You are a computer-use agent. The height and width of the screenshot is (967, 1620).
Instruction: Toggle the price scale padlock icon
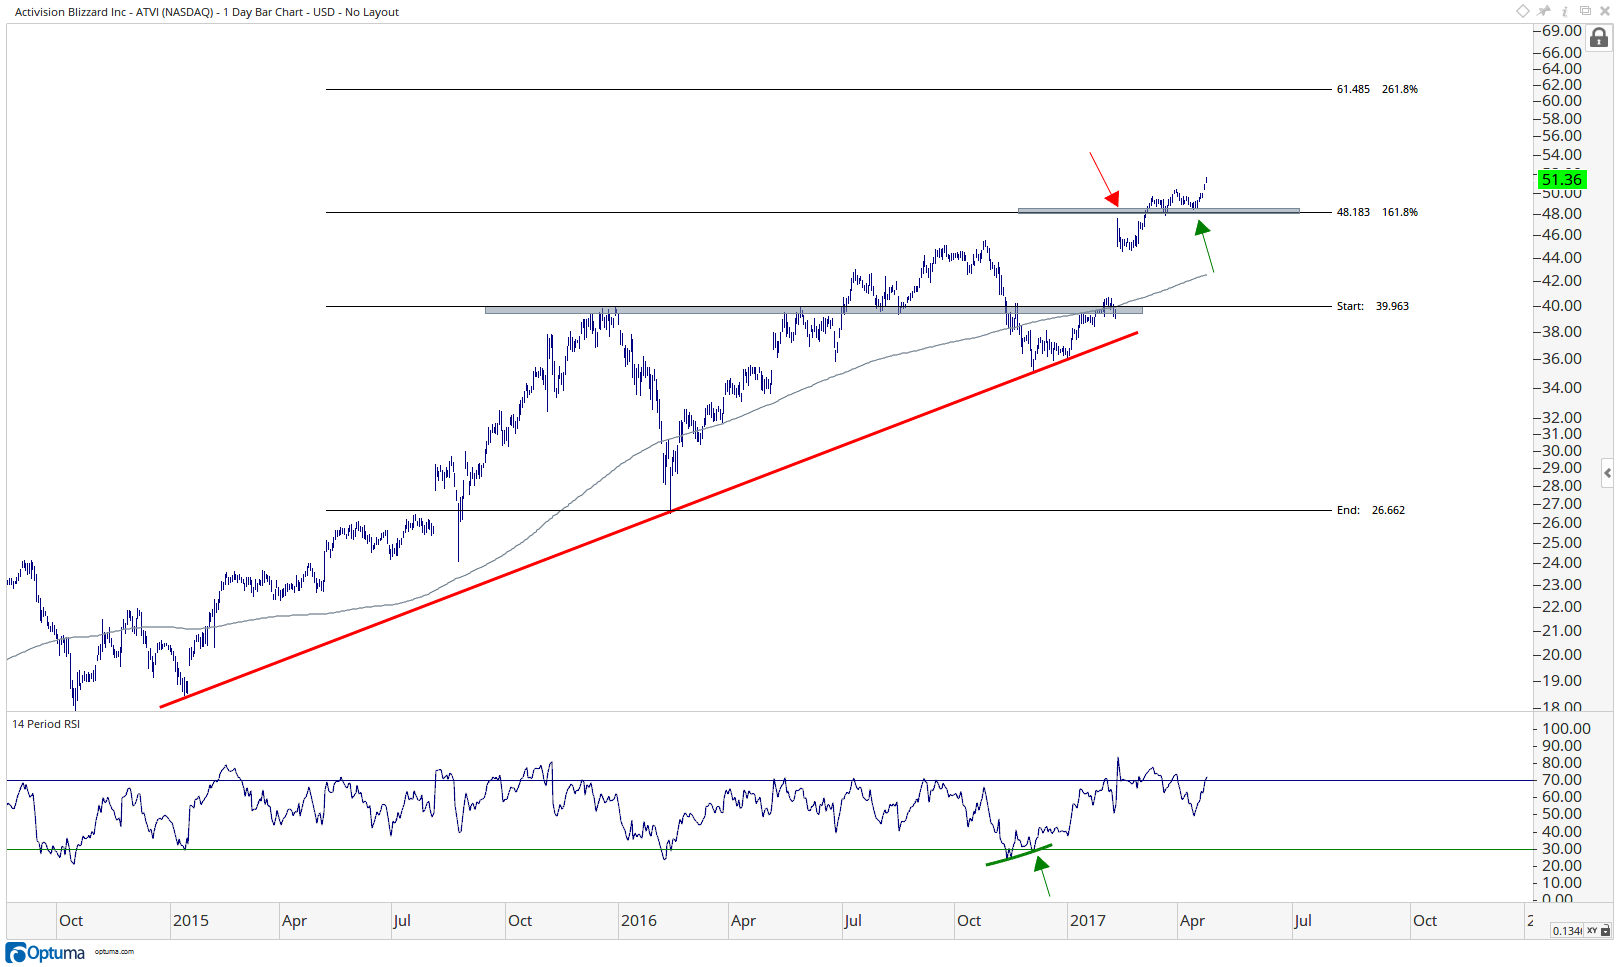[x=1599, y=38]
